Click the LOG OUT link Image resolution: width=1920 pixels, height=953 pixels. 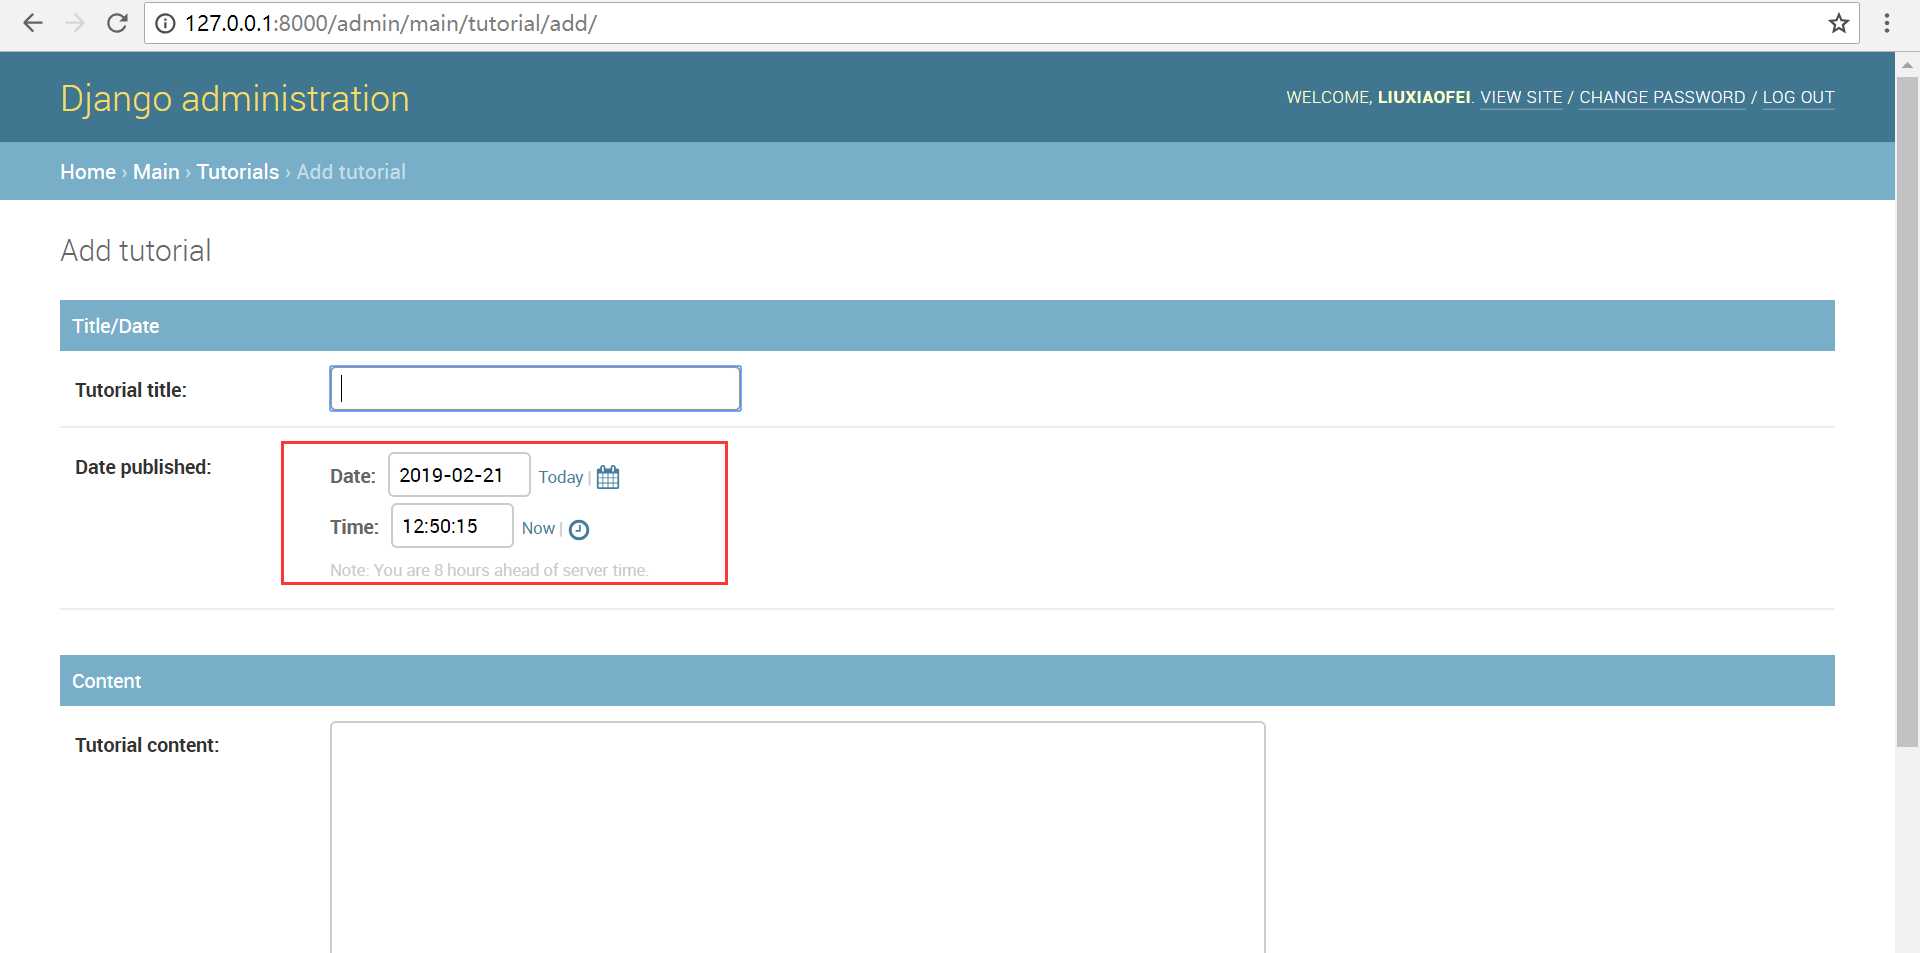tap(1798, 97)
